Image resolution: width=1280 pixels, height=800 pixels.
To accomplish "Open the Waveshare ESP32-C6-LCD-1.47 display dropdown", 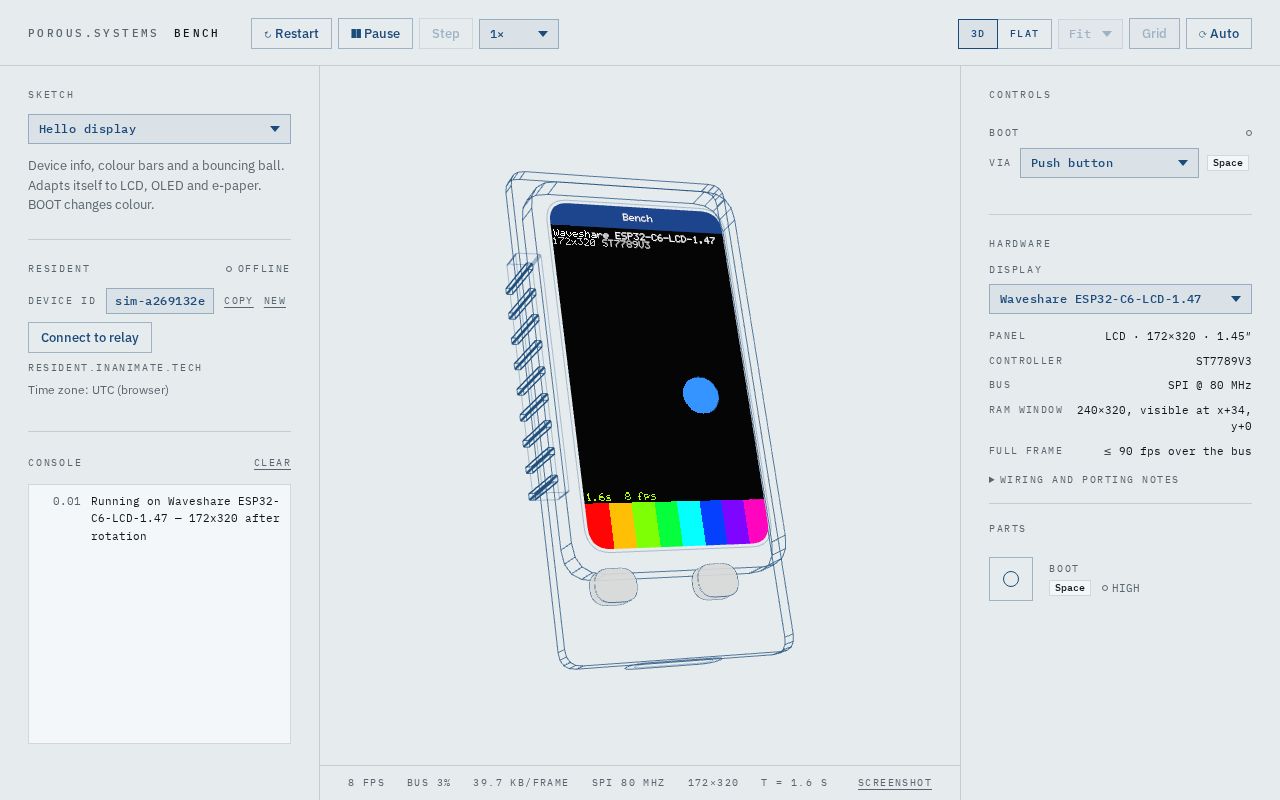I will [1120, 299].
